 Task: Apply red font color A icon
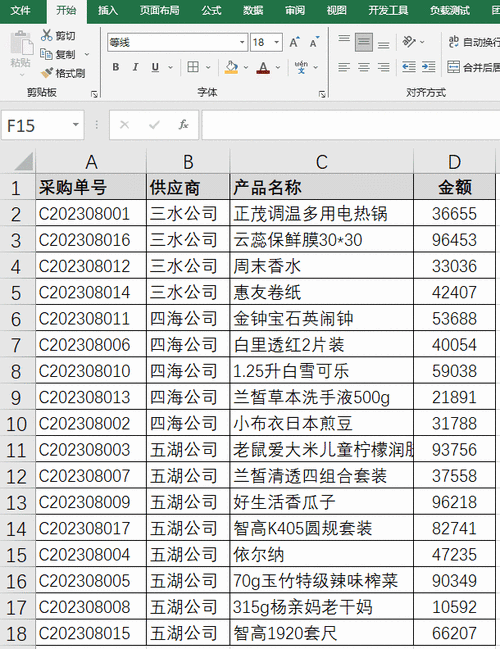tap(263, 67)
